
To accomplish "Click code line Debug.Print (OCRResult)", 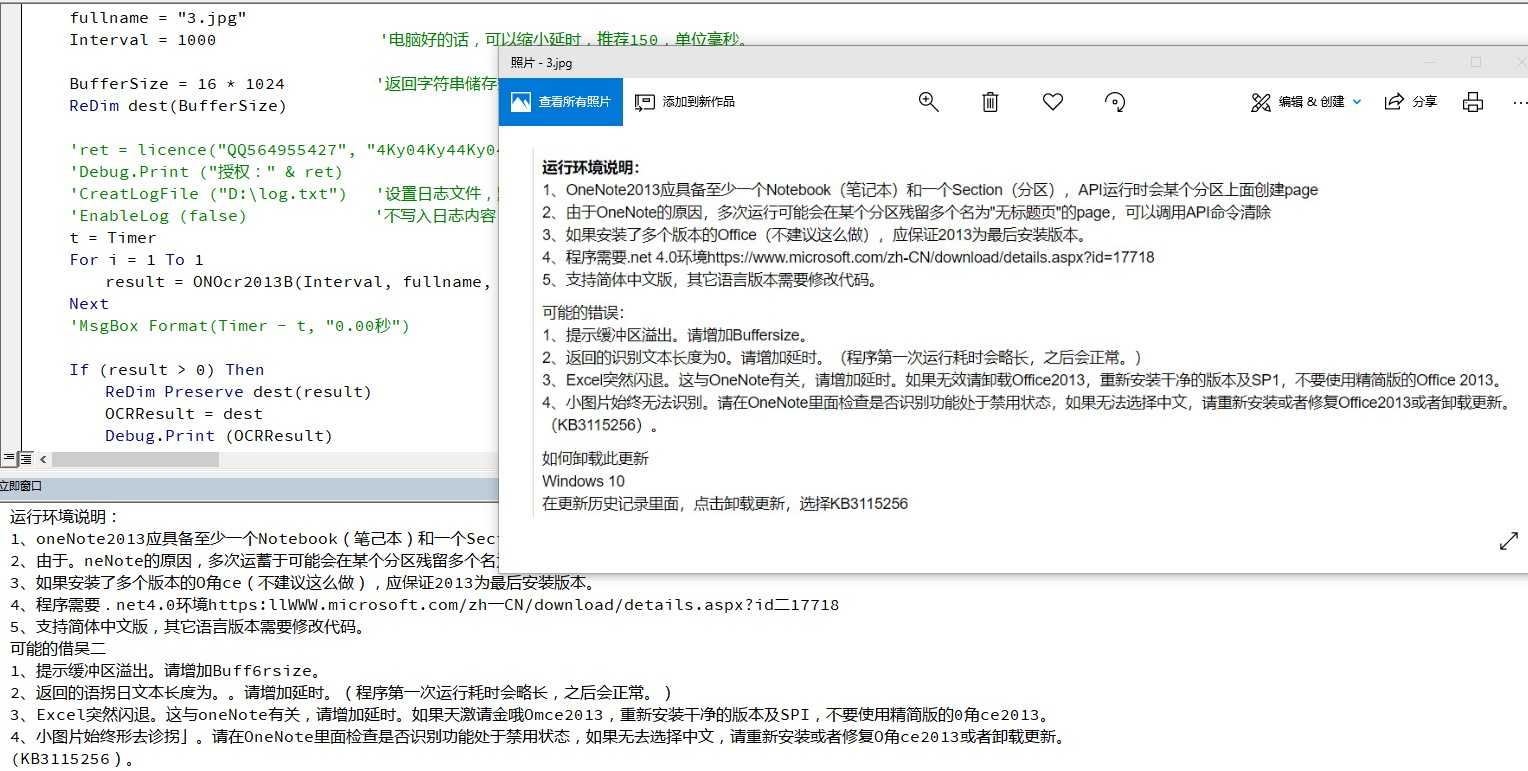I will (218, 436).
